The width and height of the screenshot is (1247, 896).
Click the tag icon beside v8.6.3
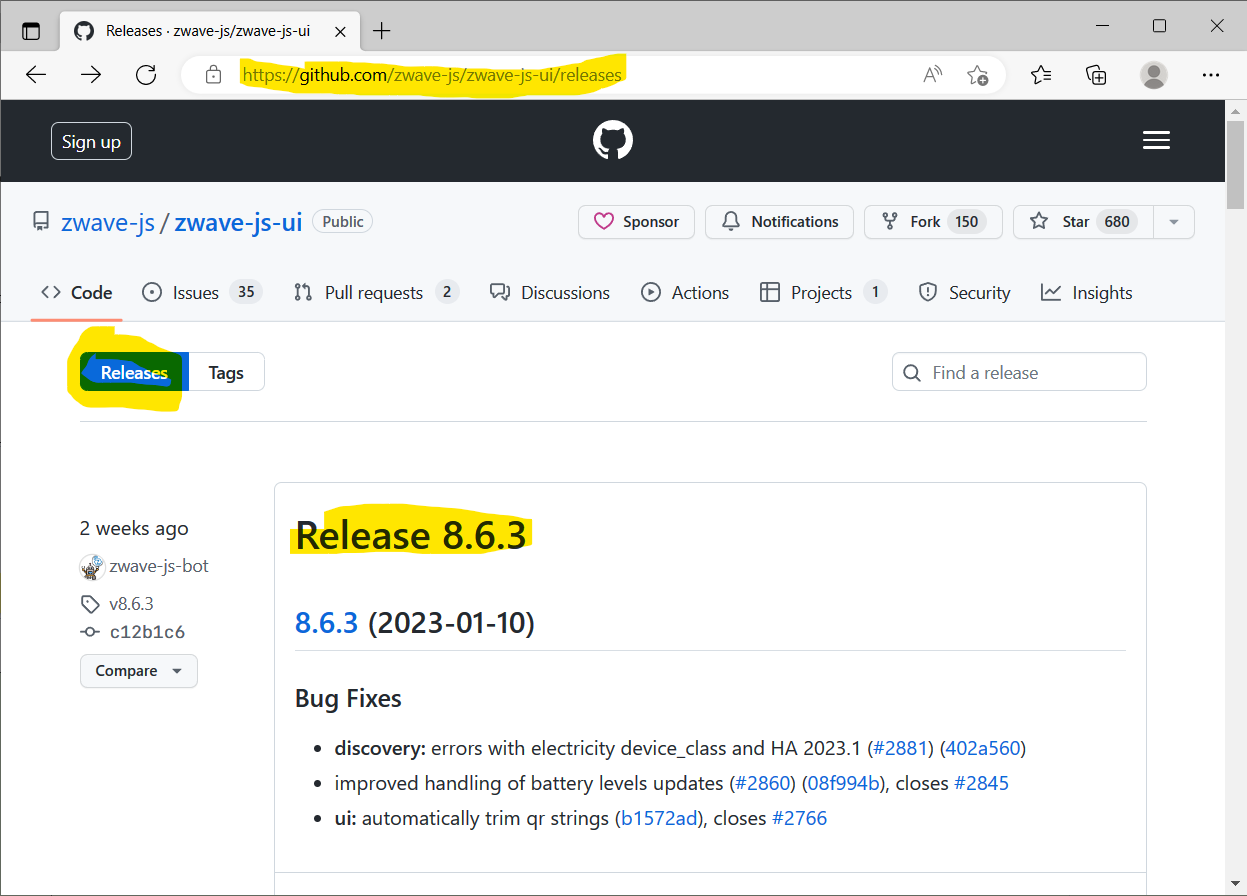pos(89,603)
